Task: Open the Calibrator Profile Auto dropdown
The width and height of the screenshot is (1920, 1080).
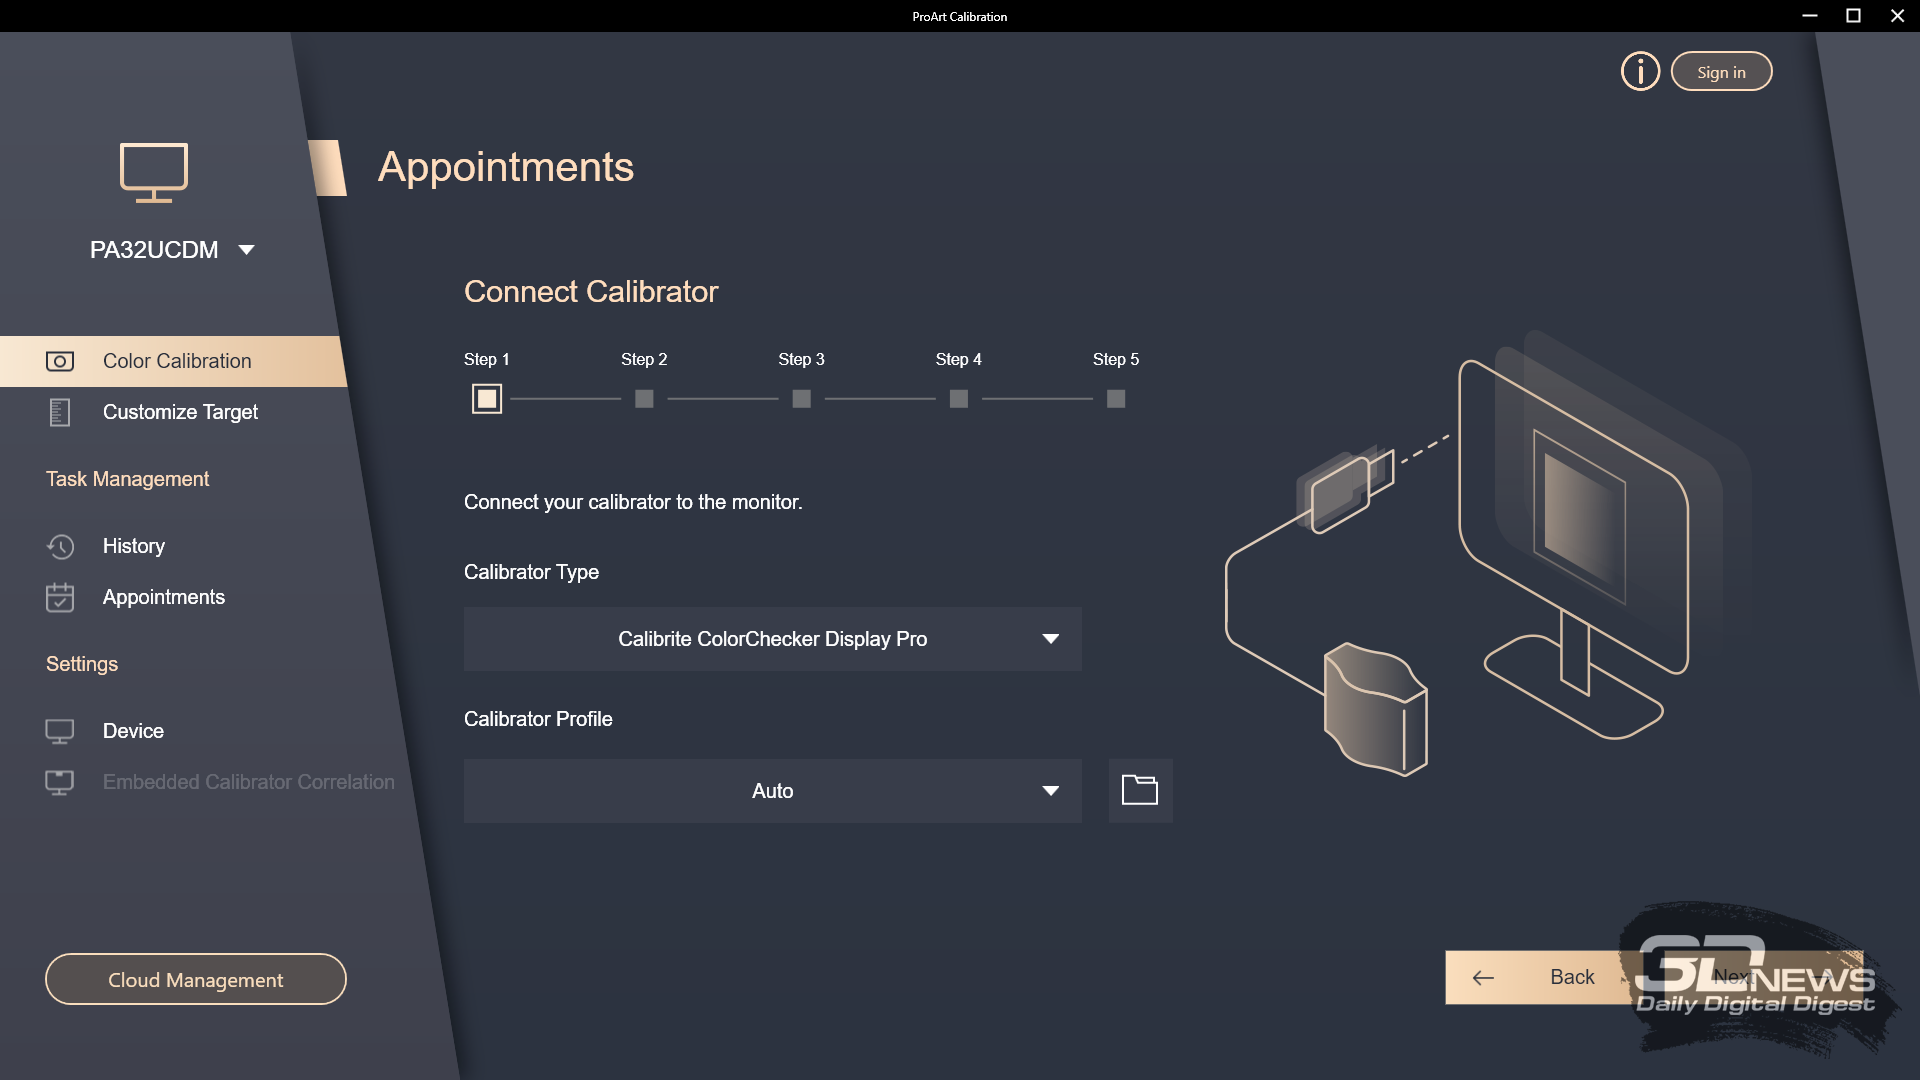Action: click(x=772, y=791)
